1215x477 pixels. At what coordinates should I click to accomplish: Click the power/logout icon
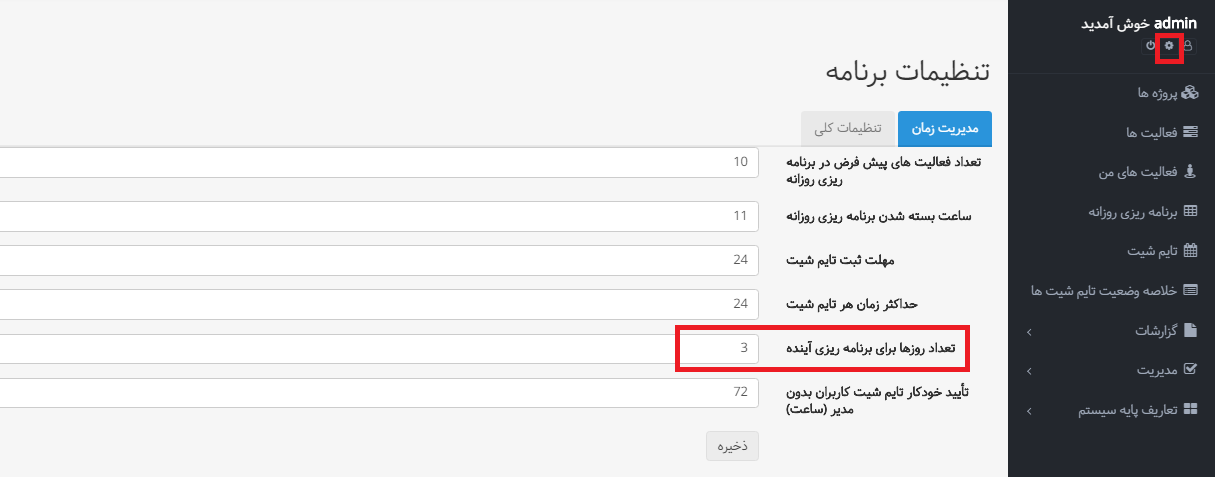coord(1151,46)
